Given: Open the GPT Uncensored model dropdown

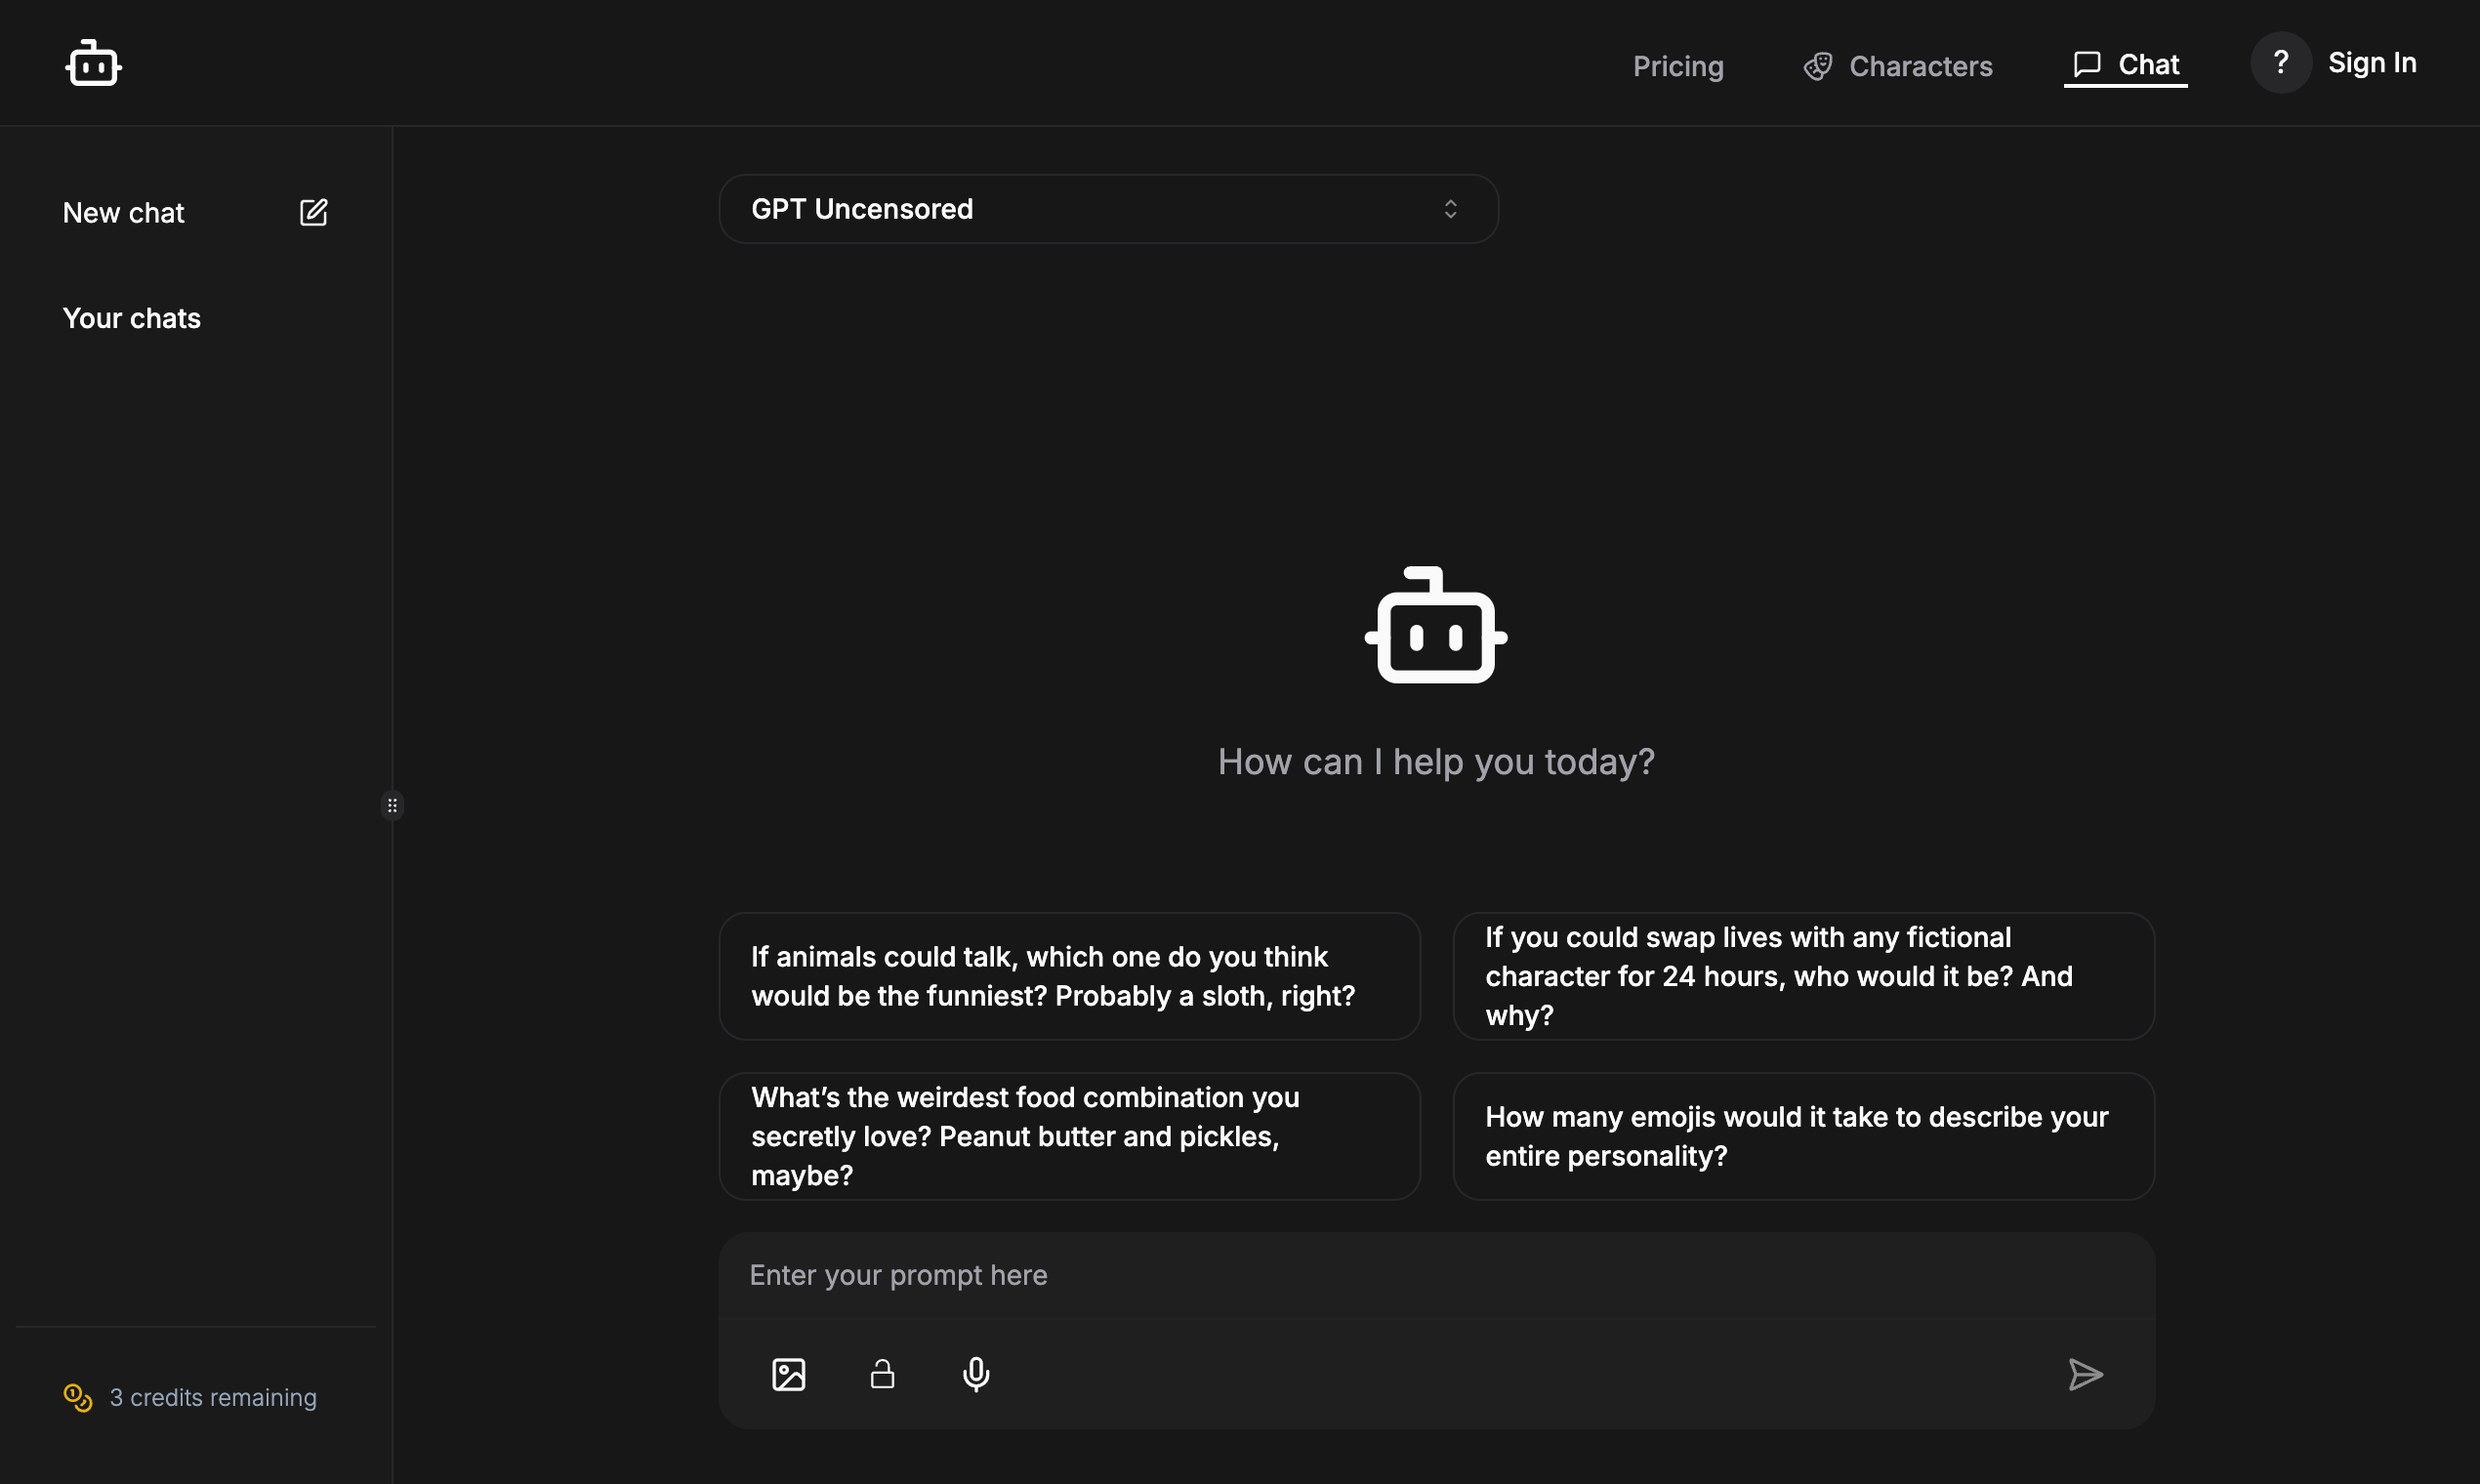Looking at the screenshot, I should (1107, 209).
